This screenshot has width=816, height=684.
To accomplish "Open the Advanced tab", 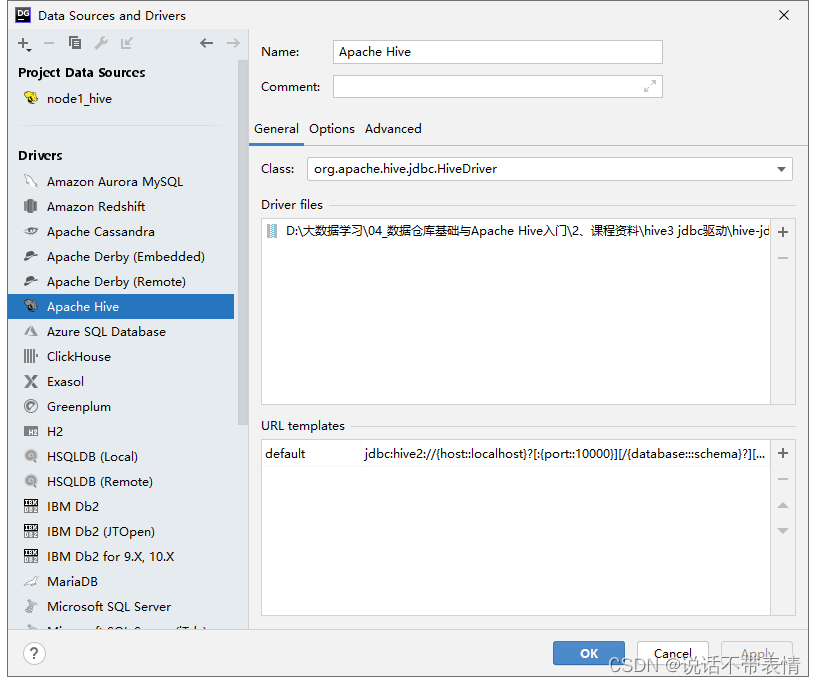I will (393, 128).
